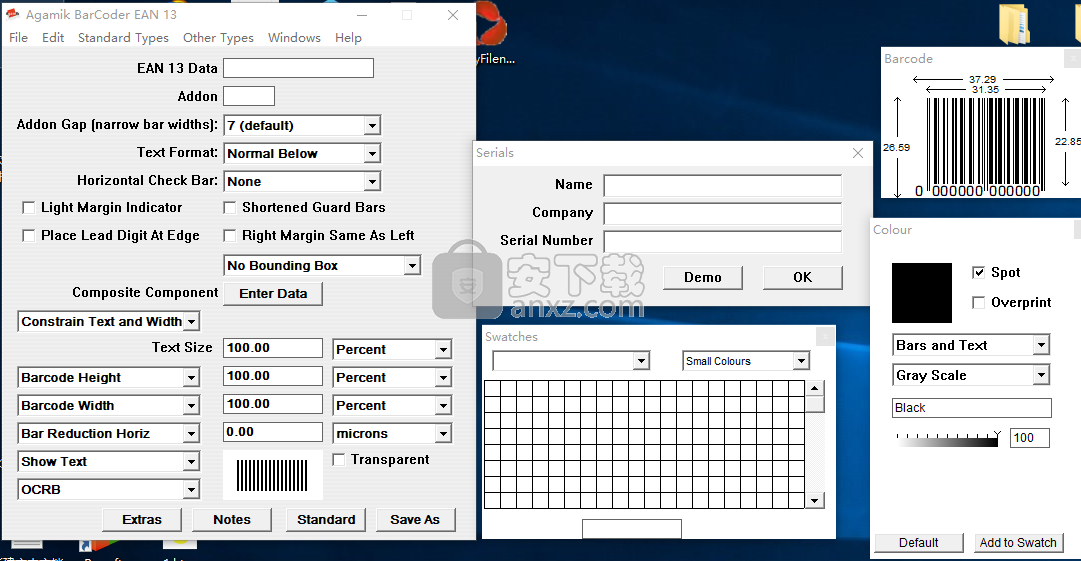The height and width of the screenshot is (561, 1081).
Task: Open the File menu
Action: 19,38
